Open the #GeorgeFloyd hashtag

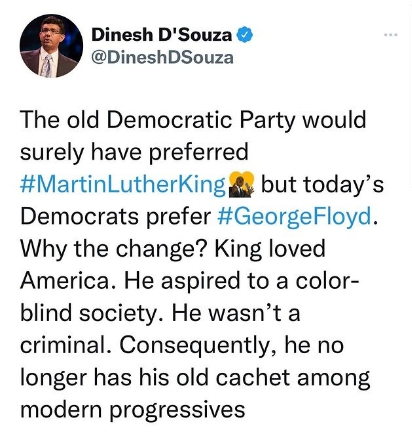pyautogui.click(x=295, y=217)
